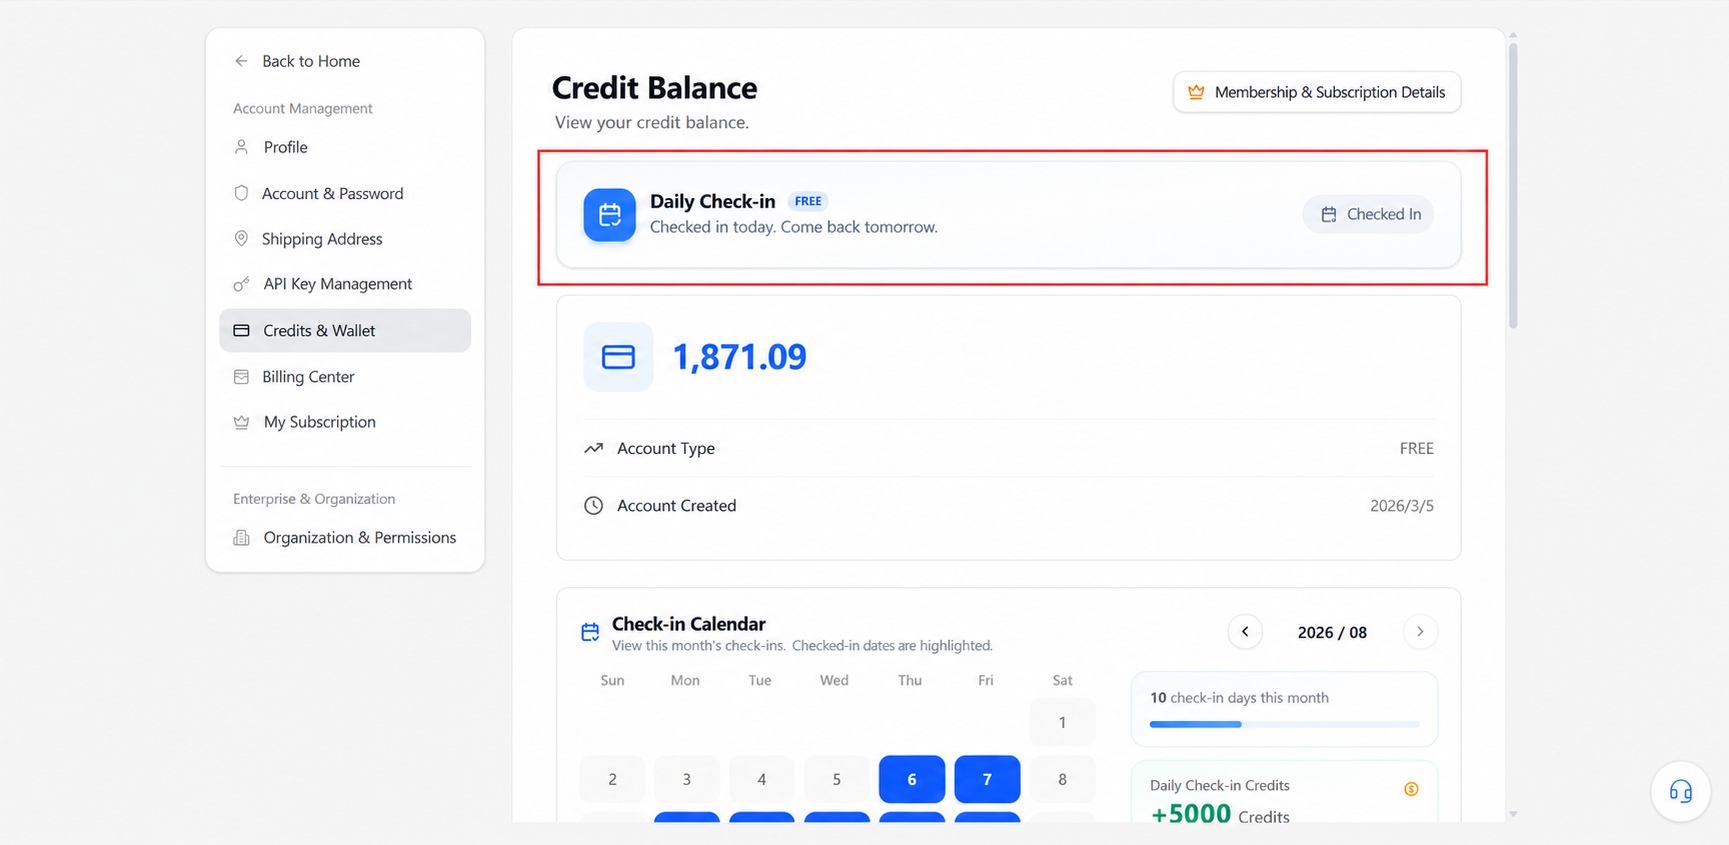Image resolution: width=1729 pixels, height=845 pixels.
Task: Select day 3 in the check-in calendar
Action: (687, 779)
